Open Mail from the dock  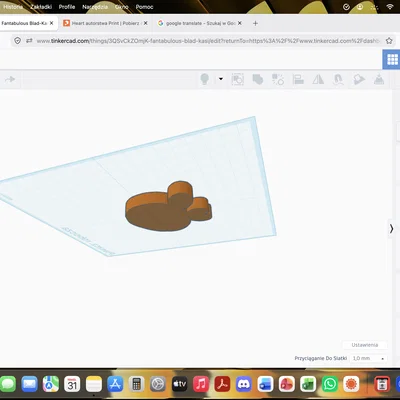29,384
